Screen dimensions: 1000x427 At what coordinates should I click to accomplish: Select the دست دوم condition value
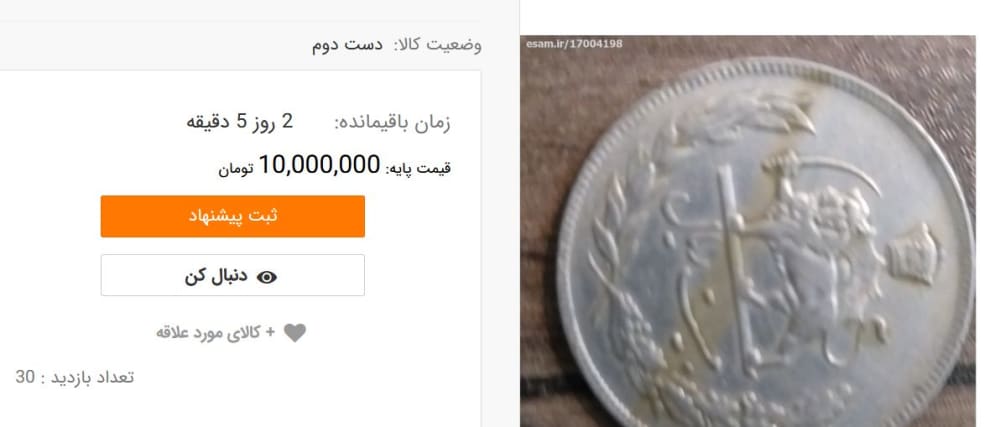(347, 45)
